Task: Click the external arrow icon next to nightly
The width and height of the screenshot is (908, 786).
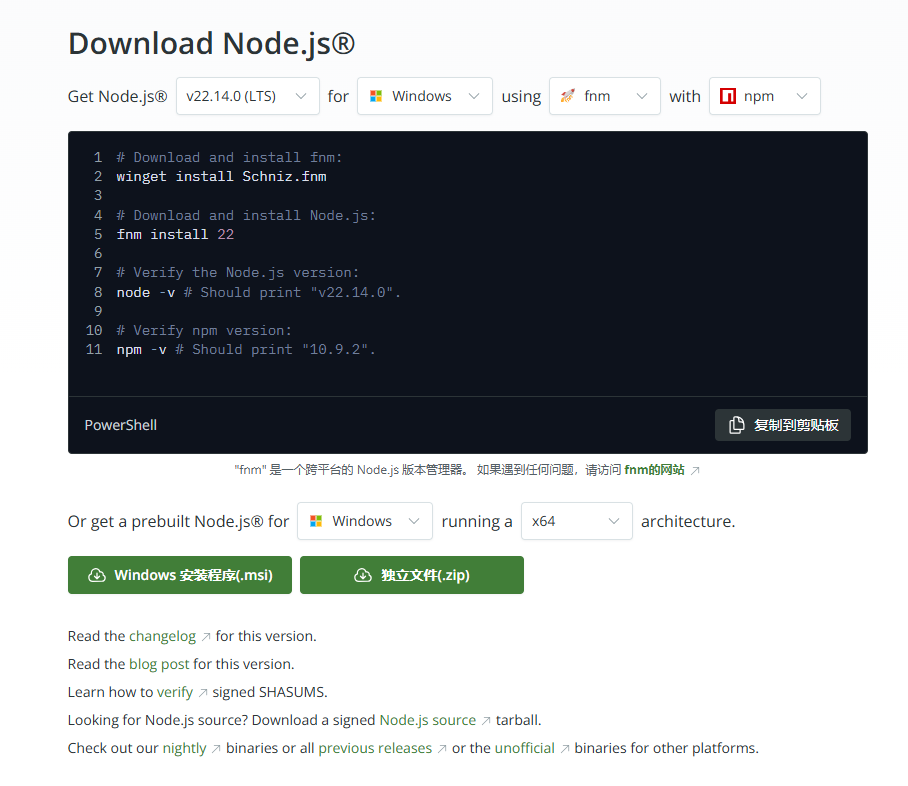Action: pos(216,749)
